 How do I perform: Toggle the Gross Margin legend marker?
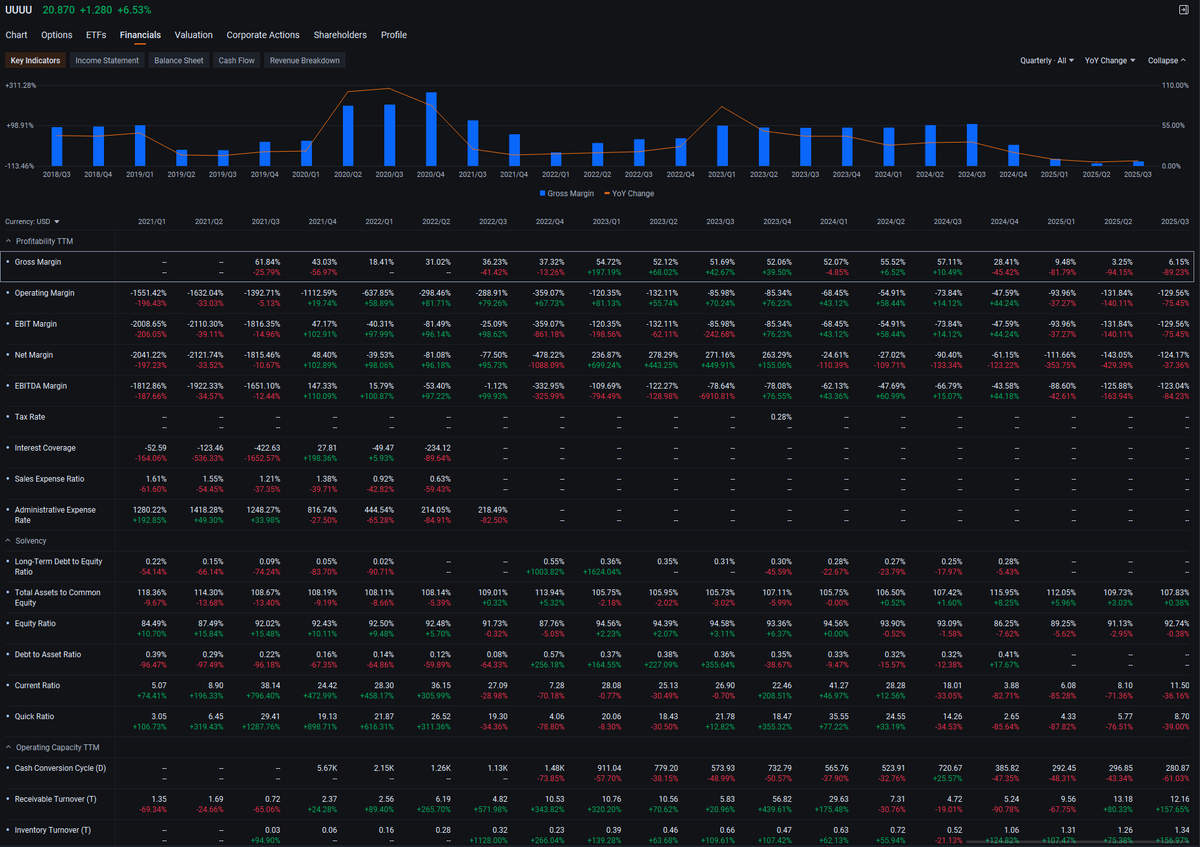pos(542,193)
